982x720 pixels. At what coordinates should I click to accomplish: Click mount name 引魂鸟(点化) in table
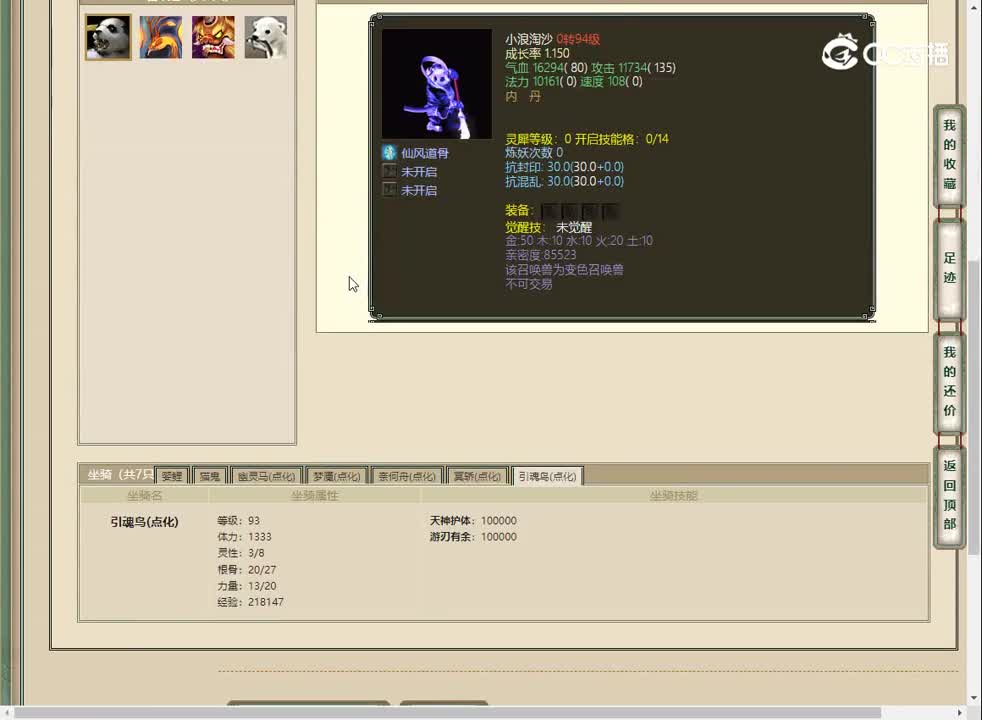click(x=144, y=522)
